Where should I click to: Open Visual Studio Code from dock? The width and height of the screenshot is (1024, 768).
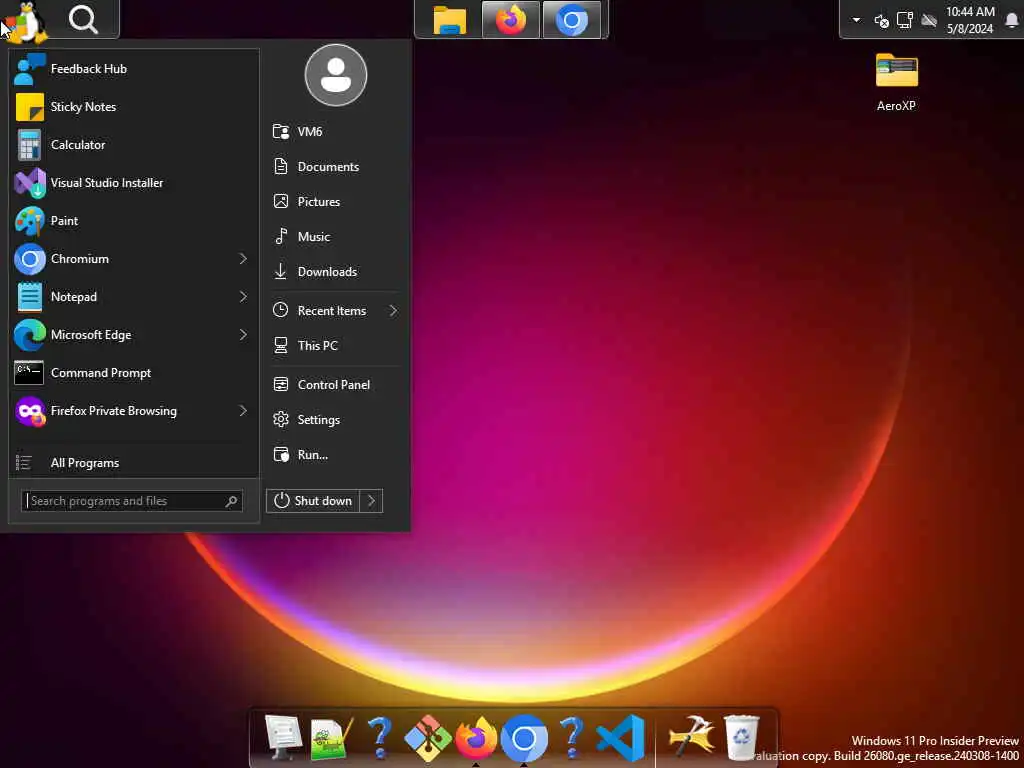tap(620, 739)
